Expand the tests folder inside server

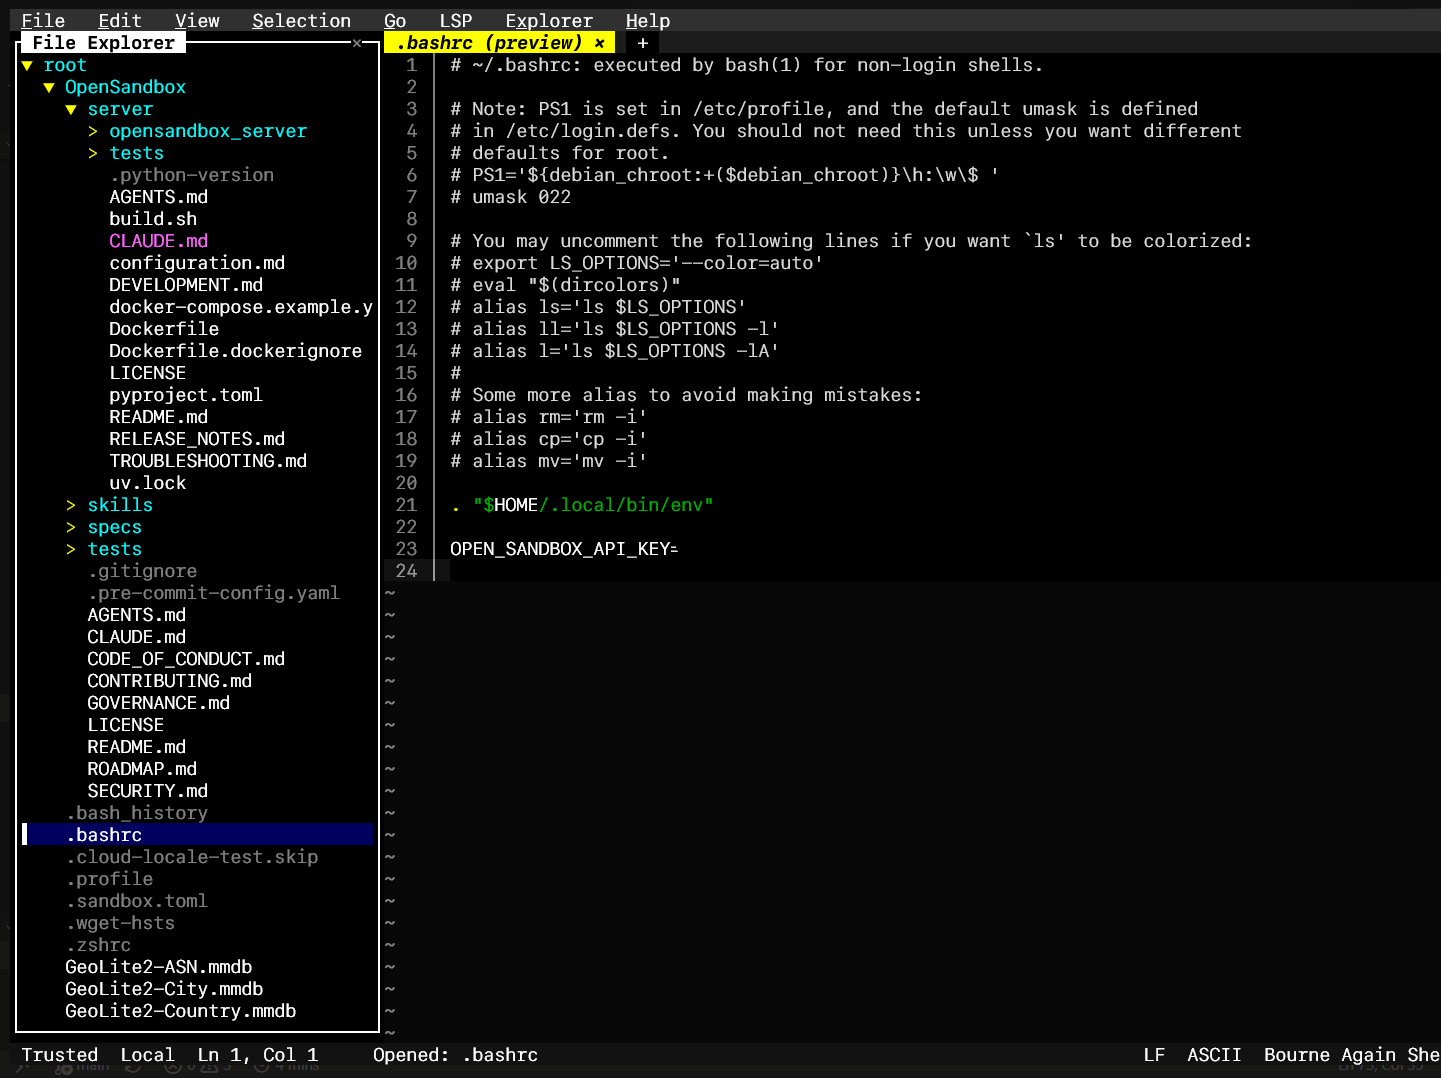pos(93,153)
